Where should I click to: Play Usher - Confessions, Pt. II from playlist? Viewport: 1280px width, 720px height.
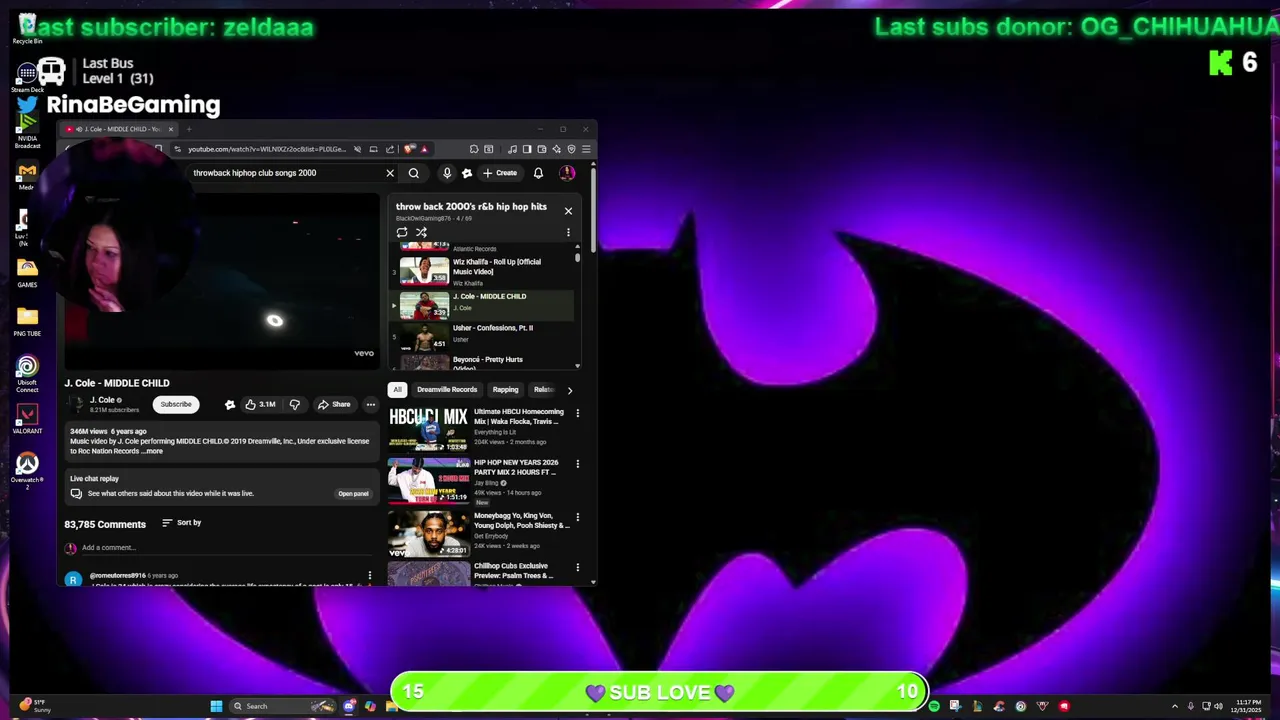[x=484, y=336]
